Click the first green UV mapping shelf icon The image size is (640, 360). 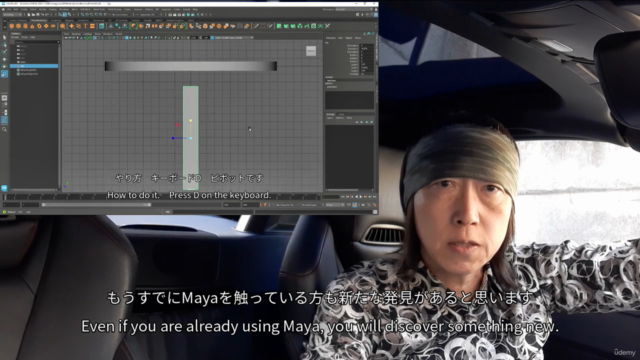[279, 26]
